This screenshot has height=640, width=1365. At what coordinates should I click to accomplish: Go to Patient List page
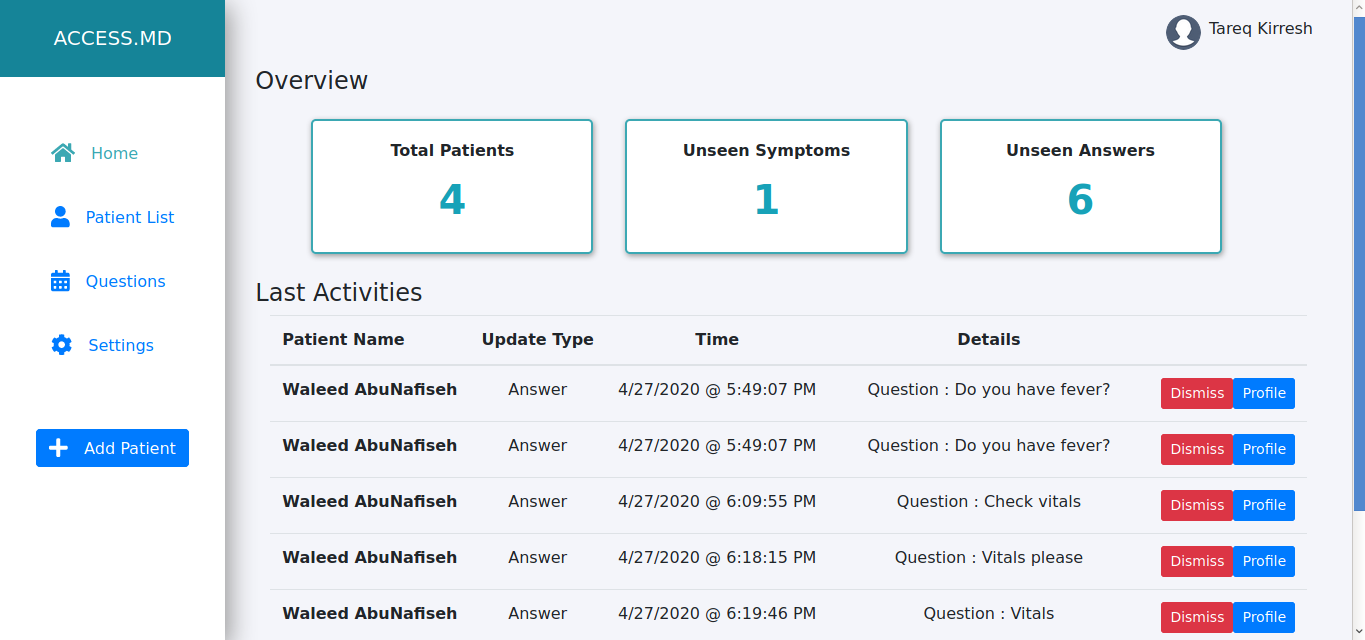point(130,217)
